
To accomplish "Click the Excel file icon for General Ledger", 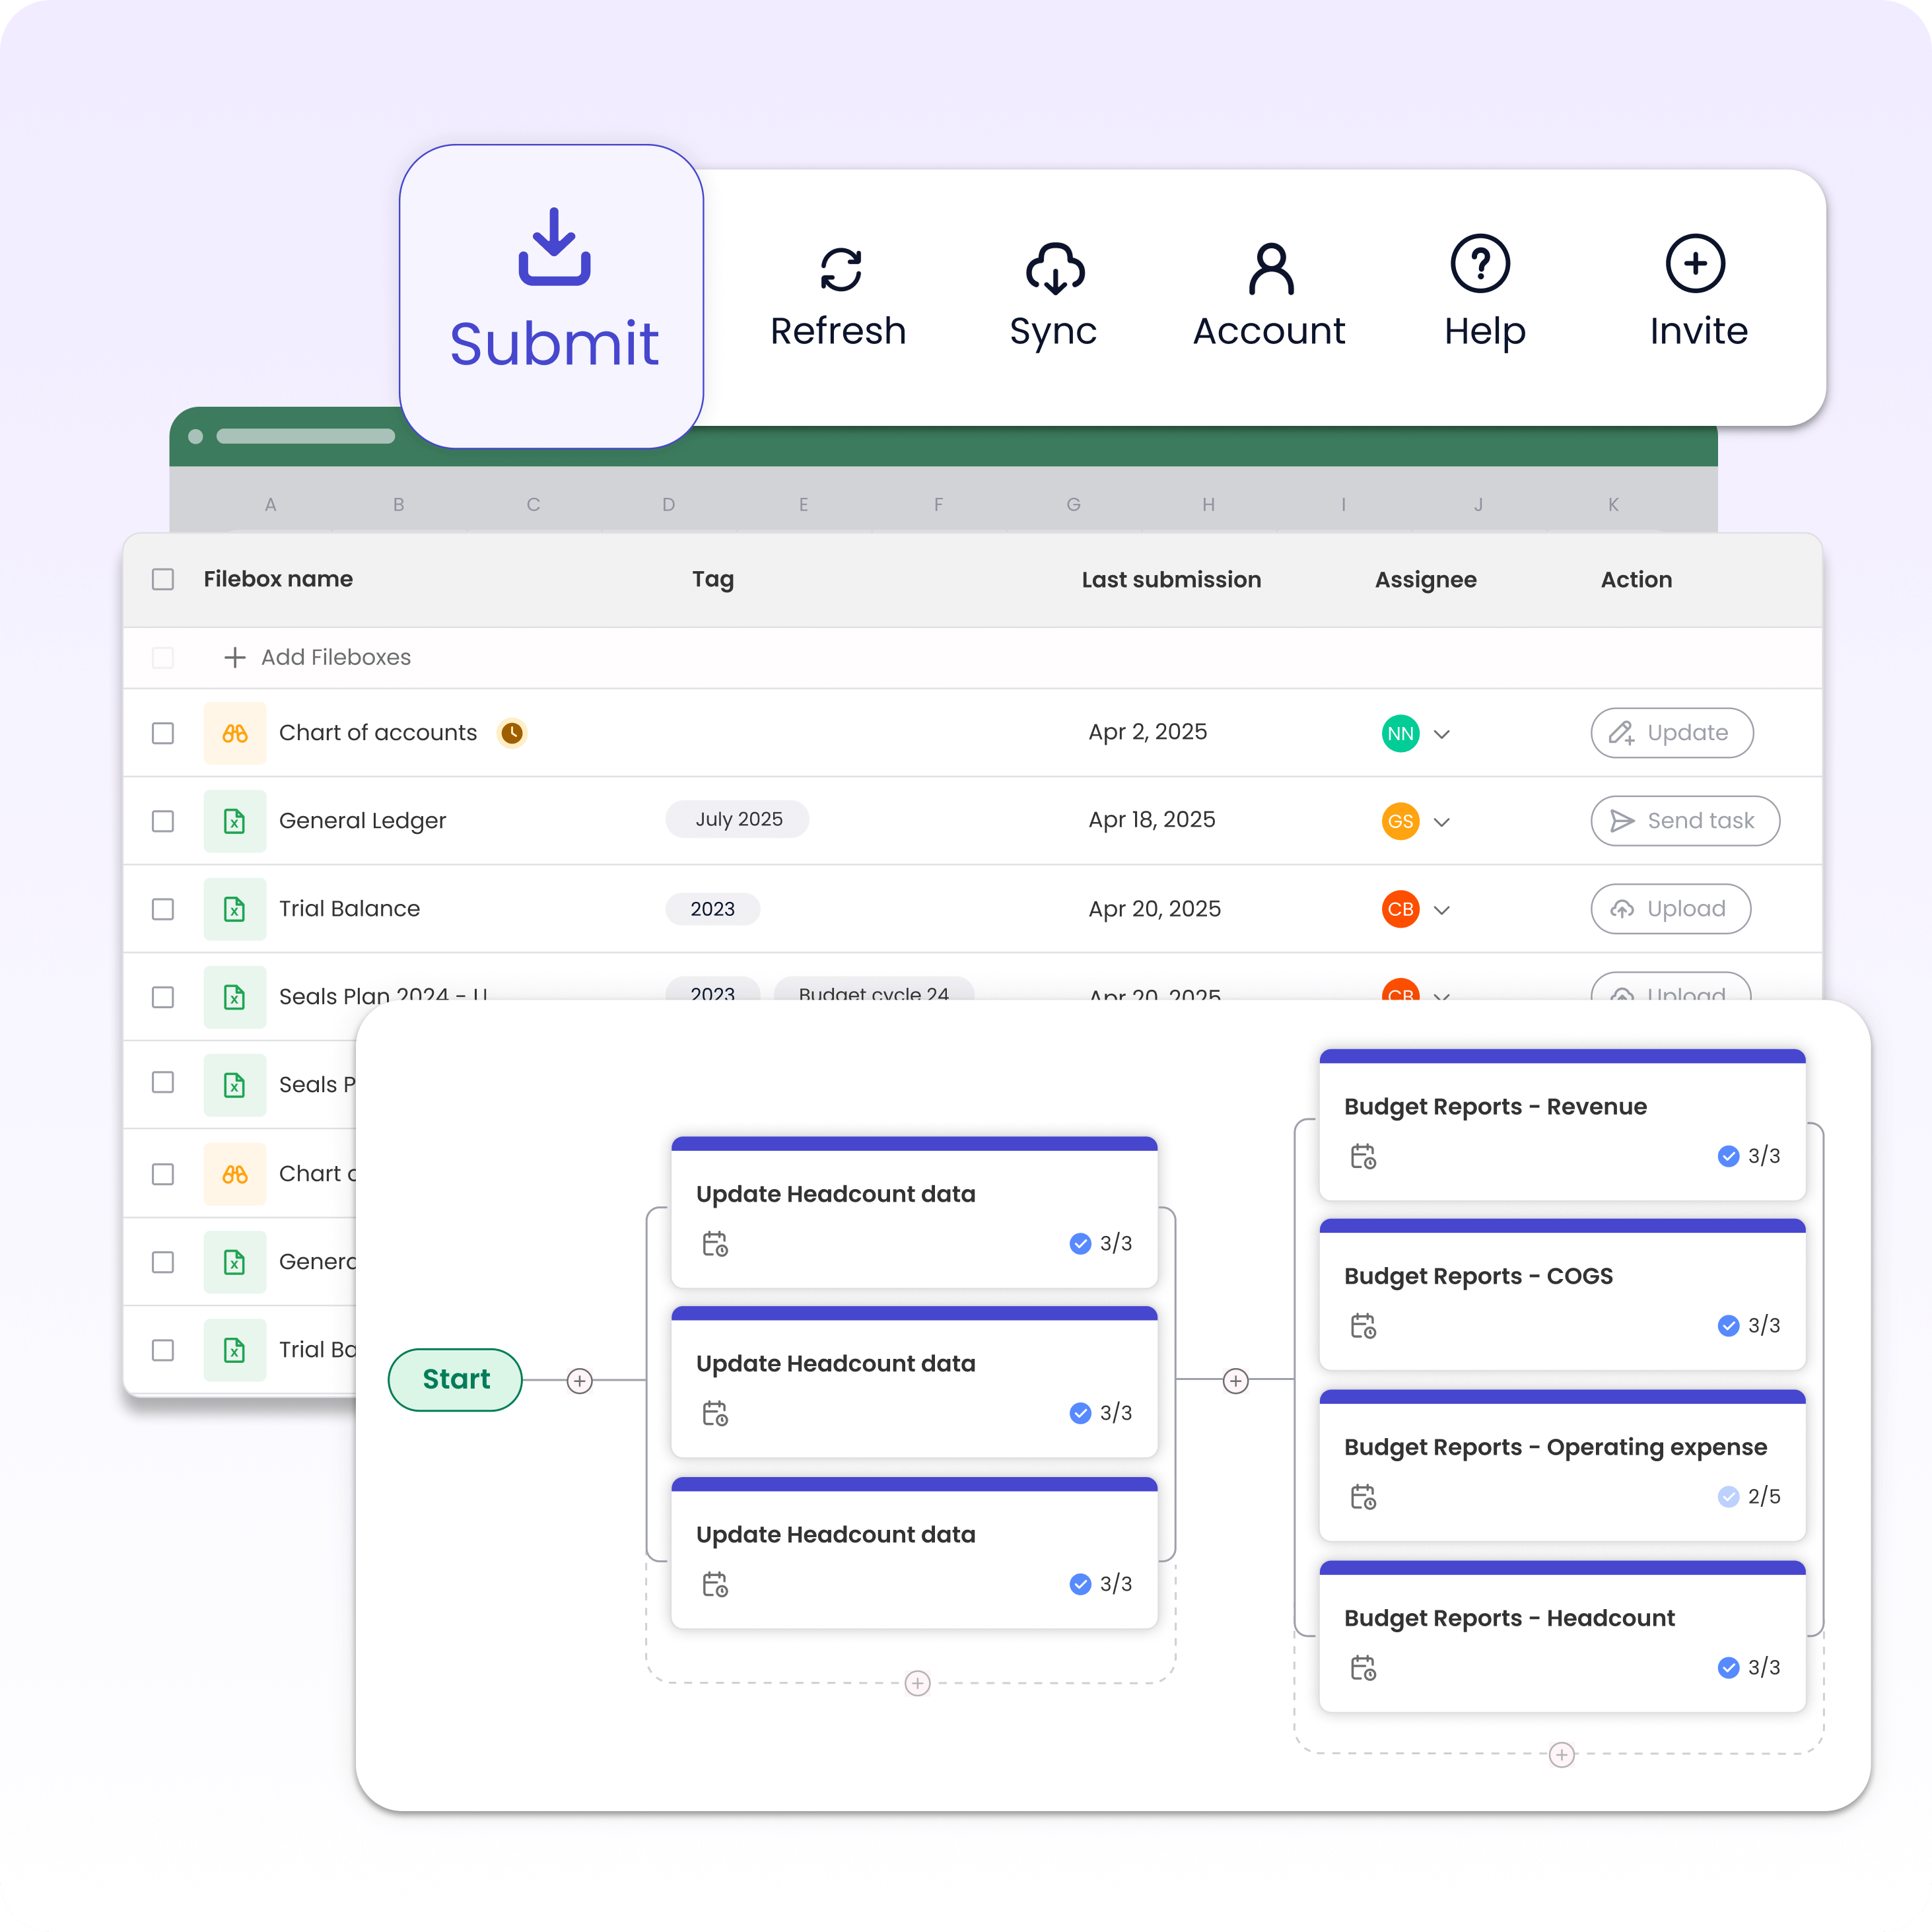I will pyautogui.click(x=235, y=820).
